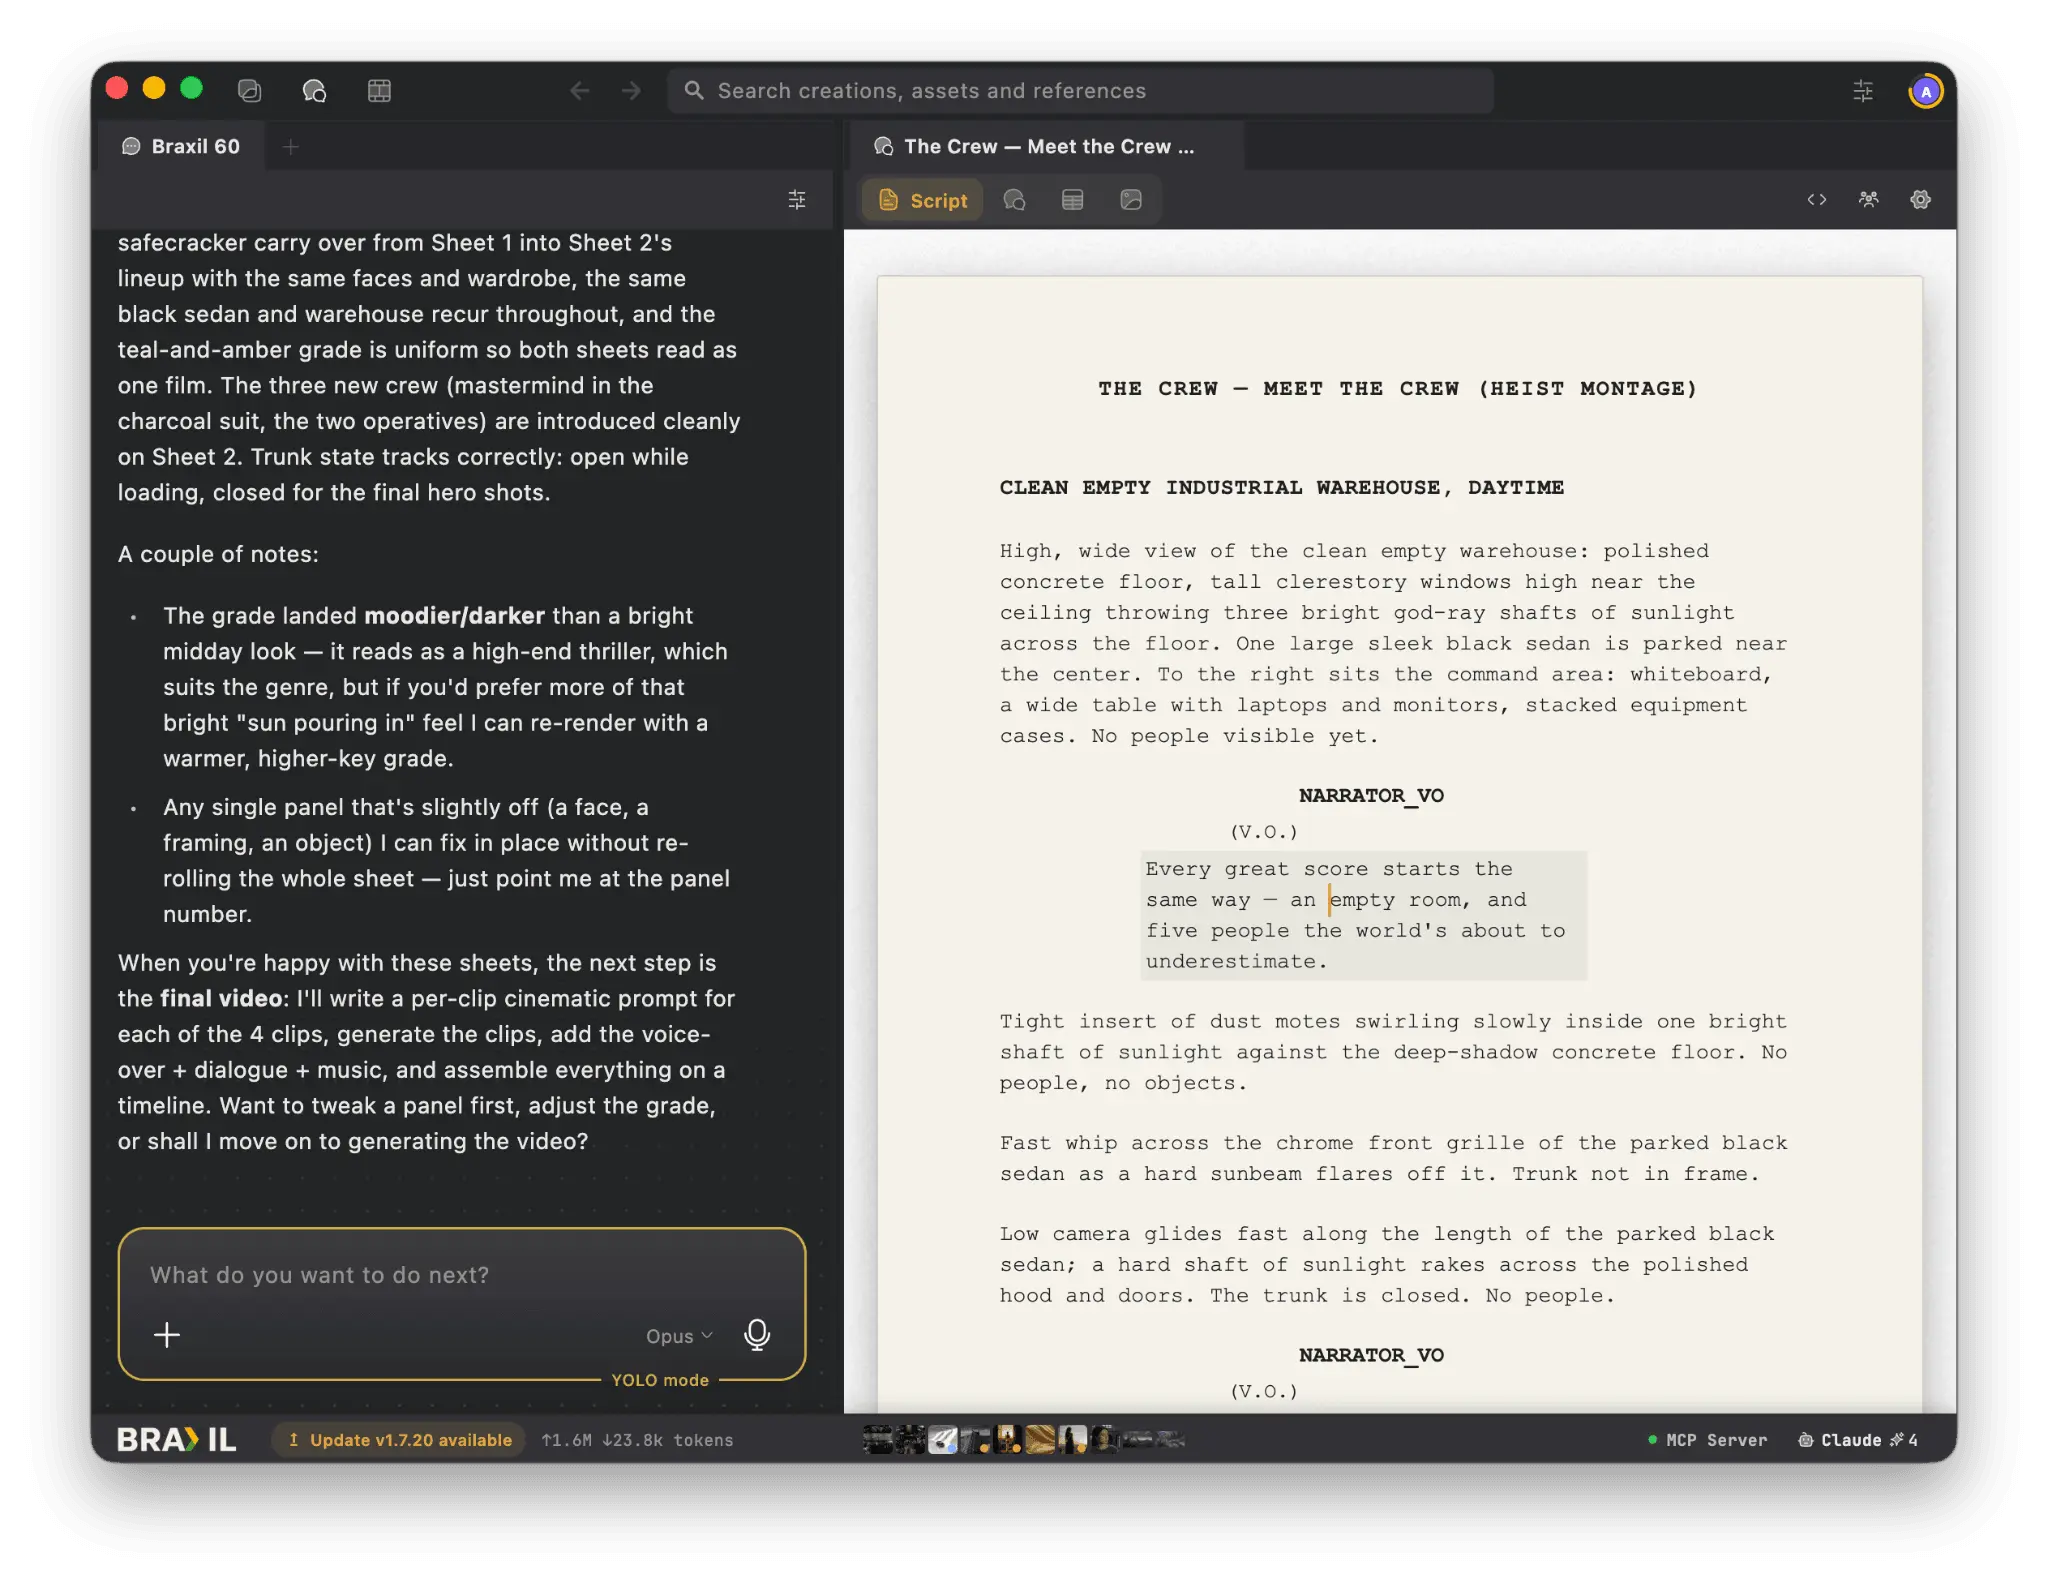Click bold 'final video' text in chat
This screenshot has height=1583, width=2048.
click(x=221, y=998)
